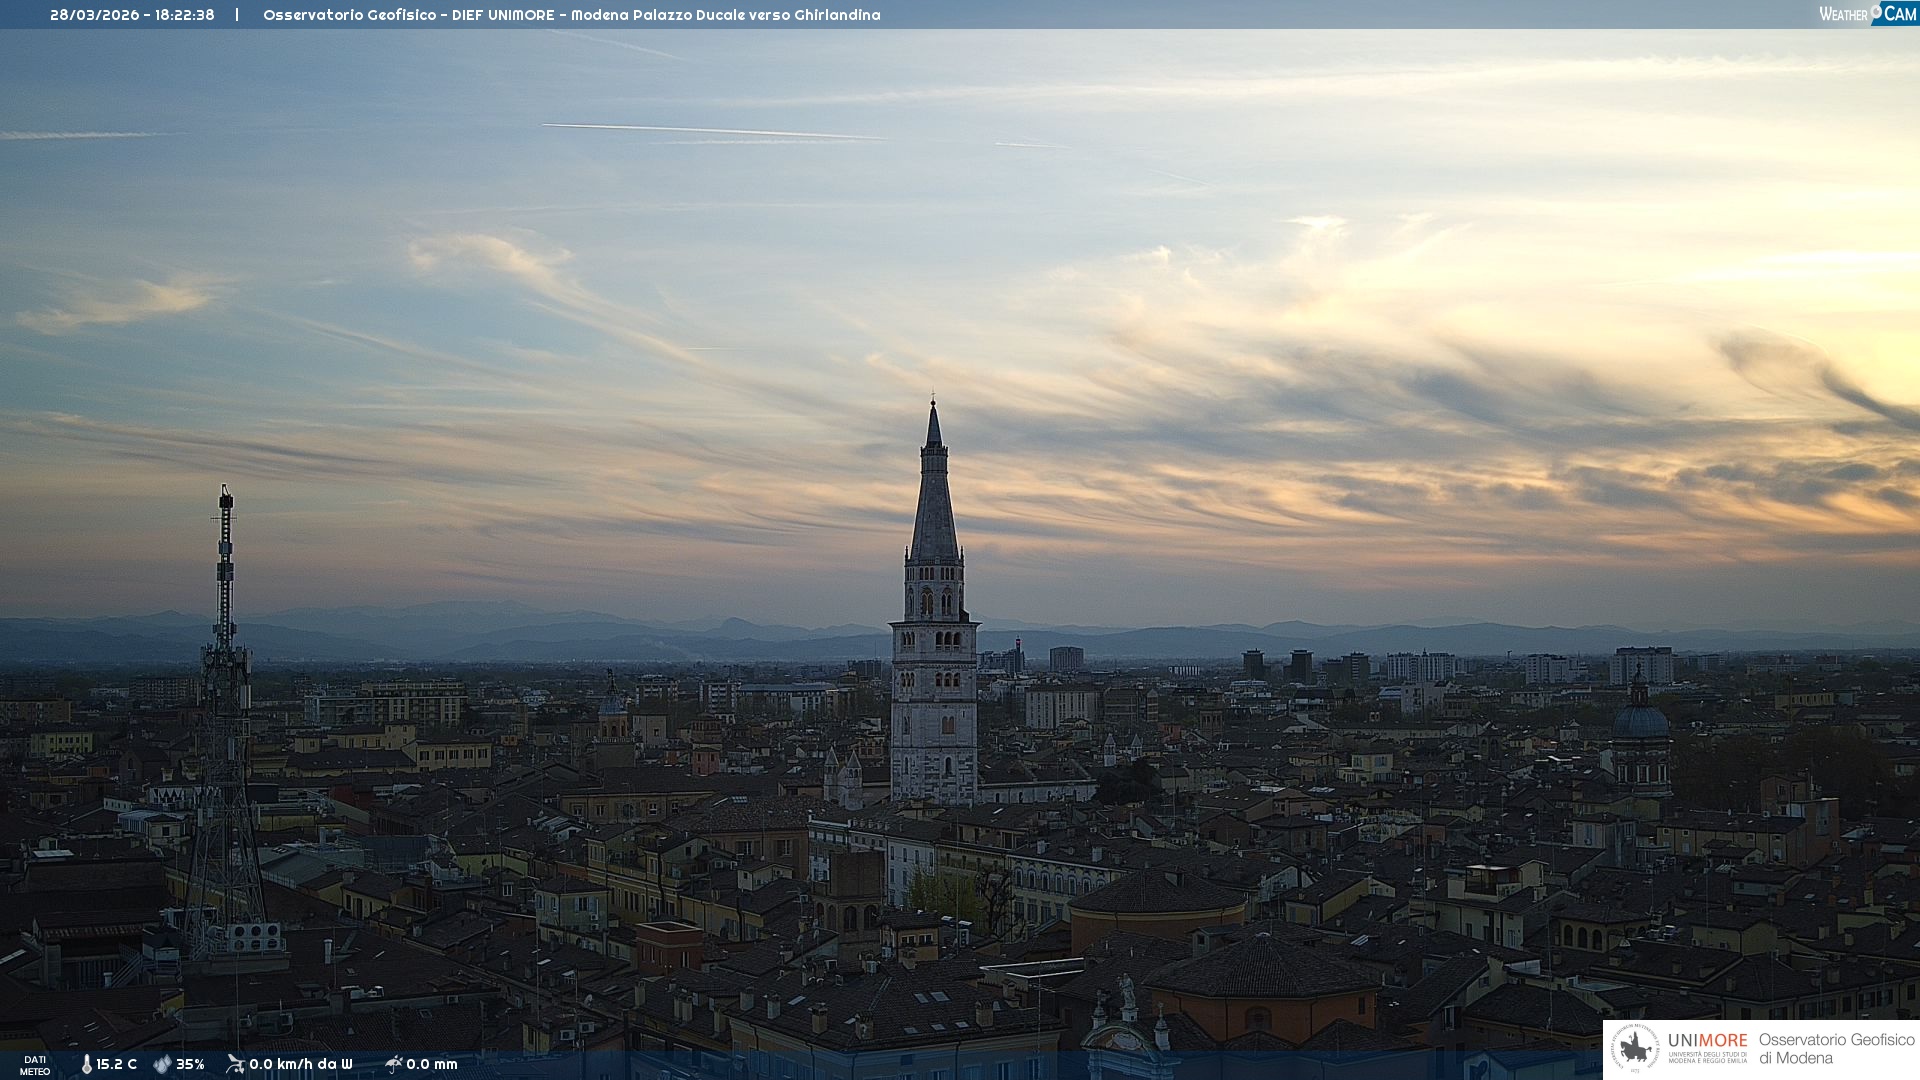Screen dimensions: 1920x1080
Task: Click the 15.2 C temperature reading
Action: [117, 1064]
